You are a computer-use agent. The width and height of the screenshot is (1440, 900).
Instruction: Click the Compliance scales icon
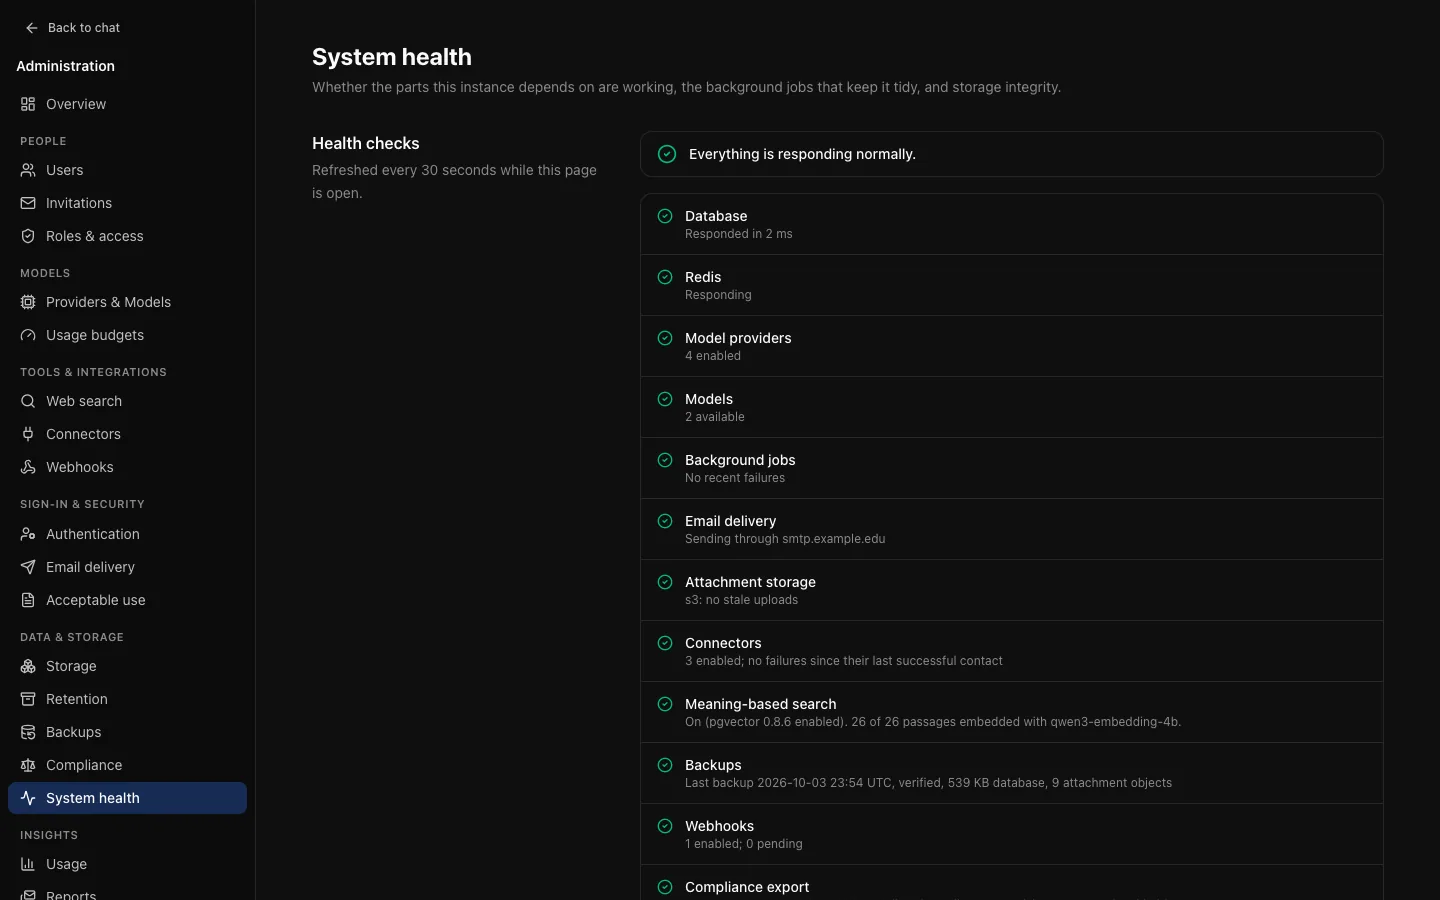click(28, 765)
